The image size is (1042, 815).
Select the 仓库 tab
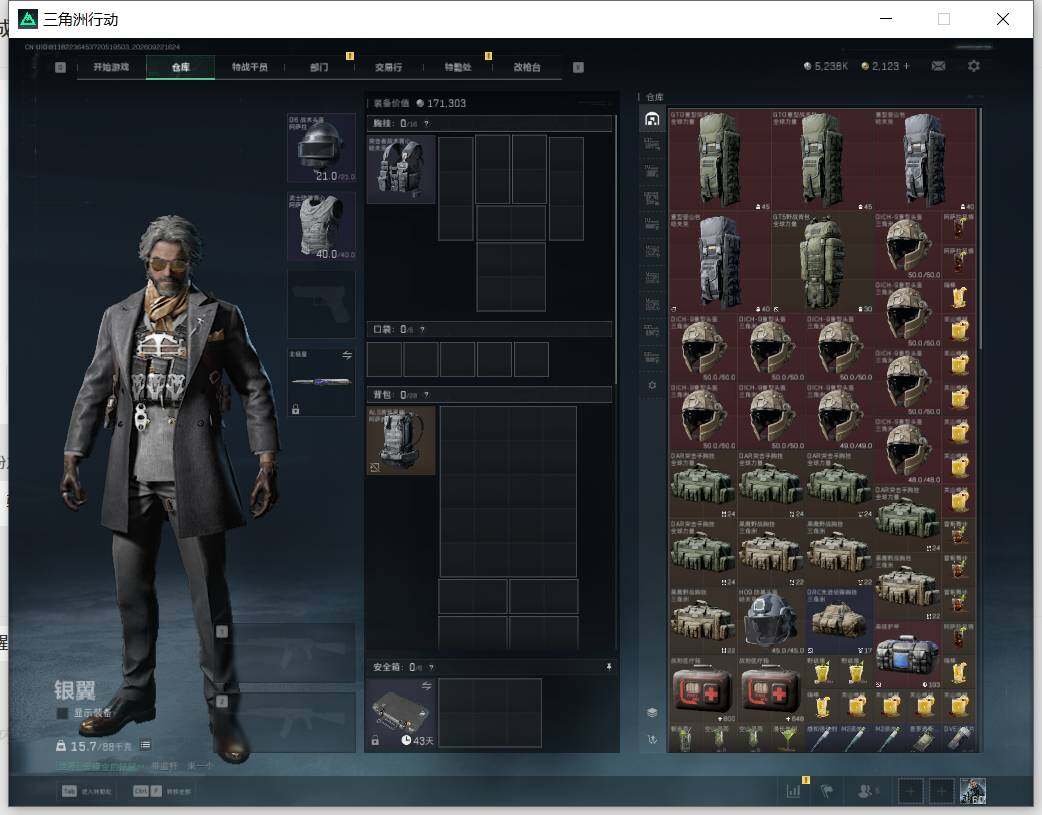pos(181,67)
